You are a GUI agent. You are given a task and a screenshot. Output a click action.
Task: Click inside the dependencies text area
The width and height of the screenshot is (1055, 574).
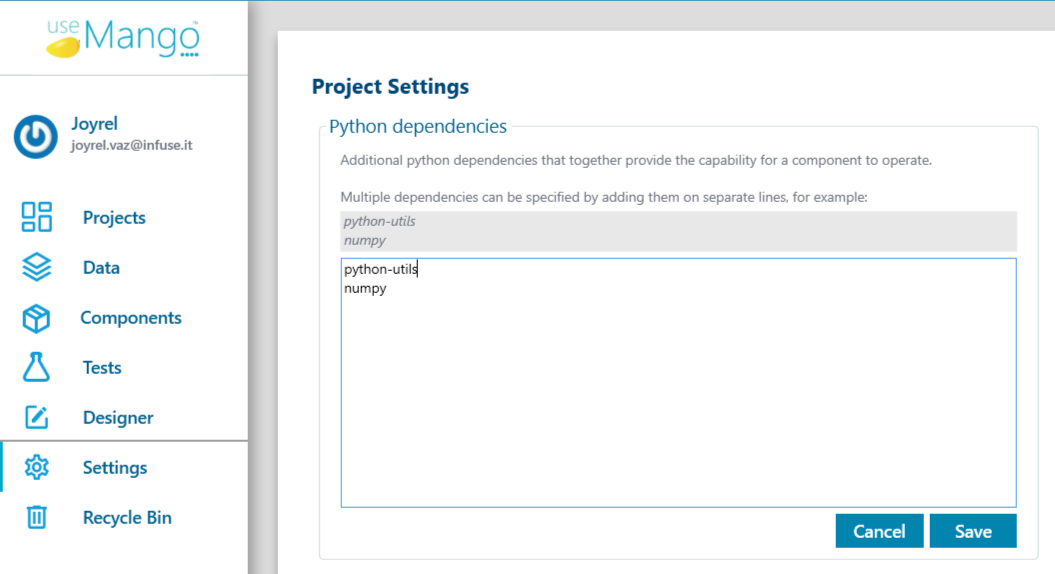678,382
